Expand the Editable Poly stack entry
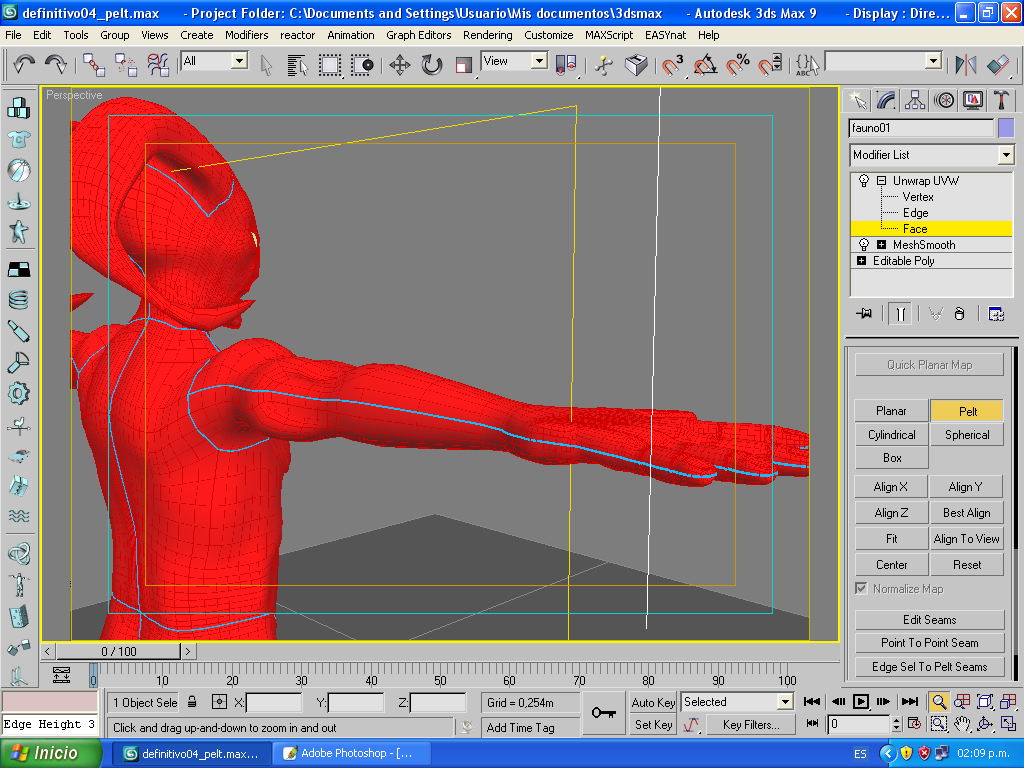Viewport: 1024px width, 768px height. [862, 261]
